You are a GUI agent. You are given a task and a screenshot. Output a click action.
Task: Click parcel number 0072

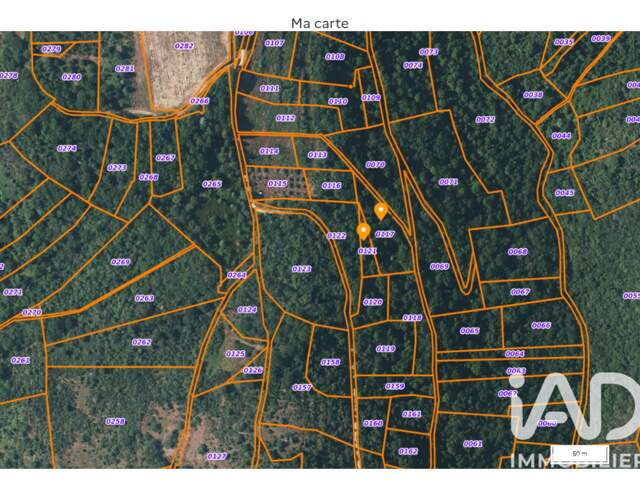click(485, 120)
